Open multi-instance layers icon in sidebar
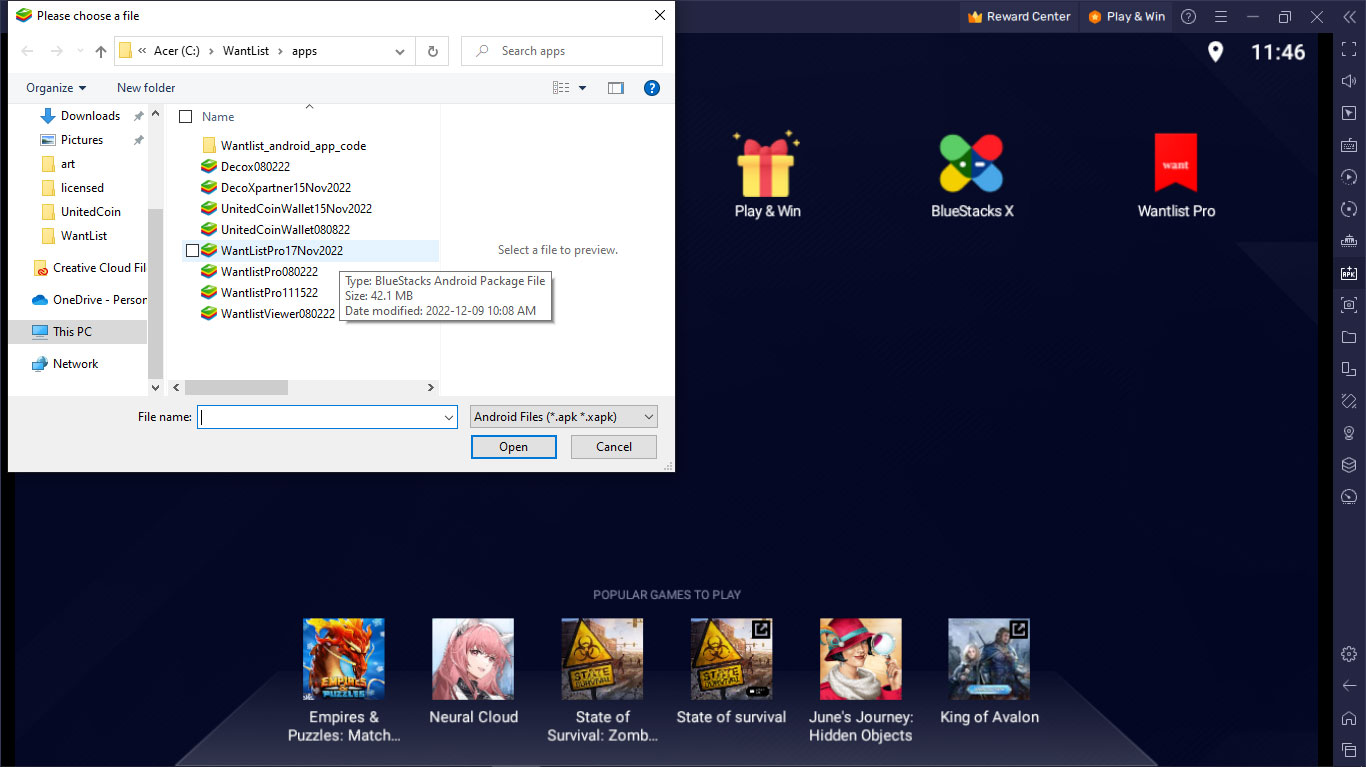This screenshot has height=767, width=1366. [1349, 465]
